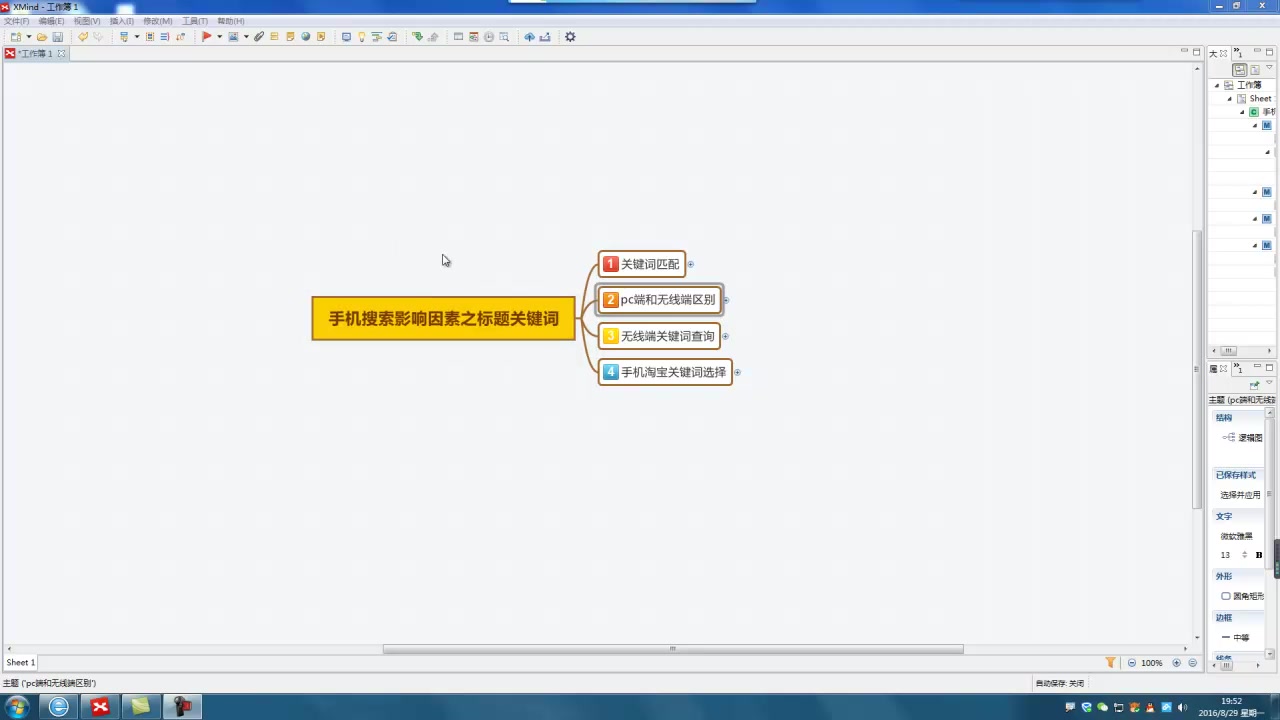Click the zoom out minus button
The image size is (1280, 720).
(x=1132, y=663)
